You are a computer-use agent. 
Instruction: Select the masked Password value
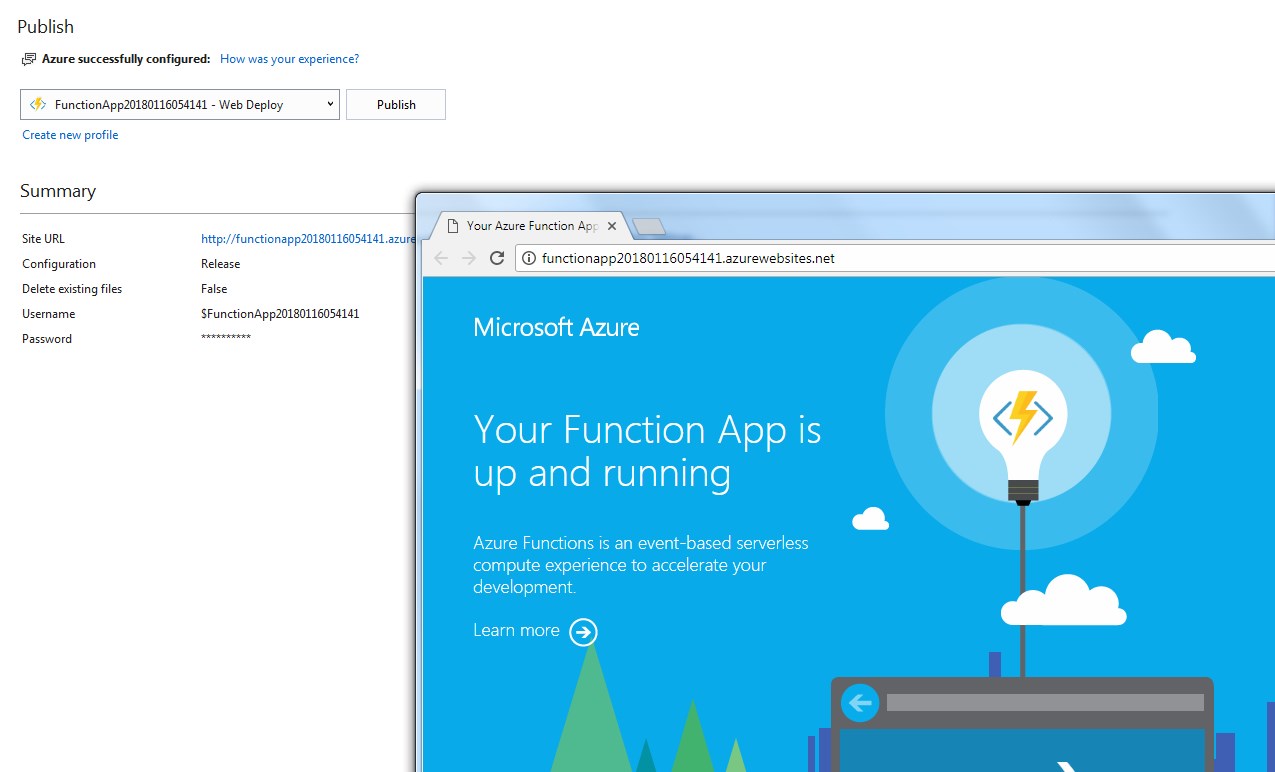pyautogui.click(x=226, y=339)
